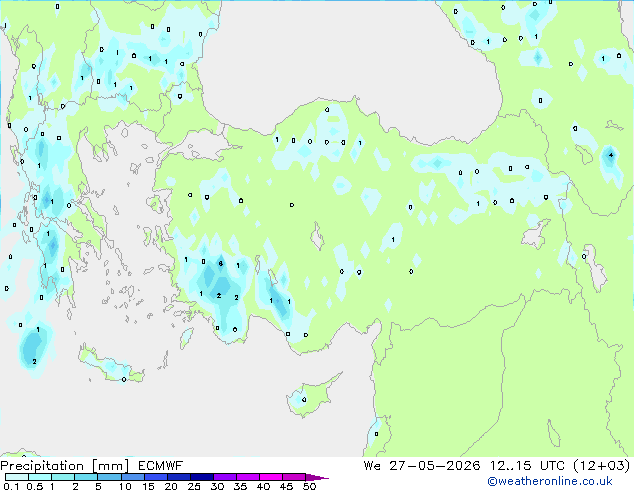The image size is (634, 490).
Task: Click the legend label '10'
Action: [x=125, y=486]
